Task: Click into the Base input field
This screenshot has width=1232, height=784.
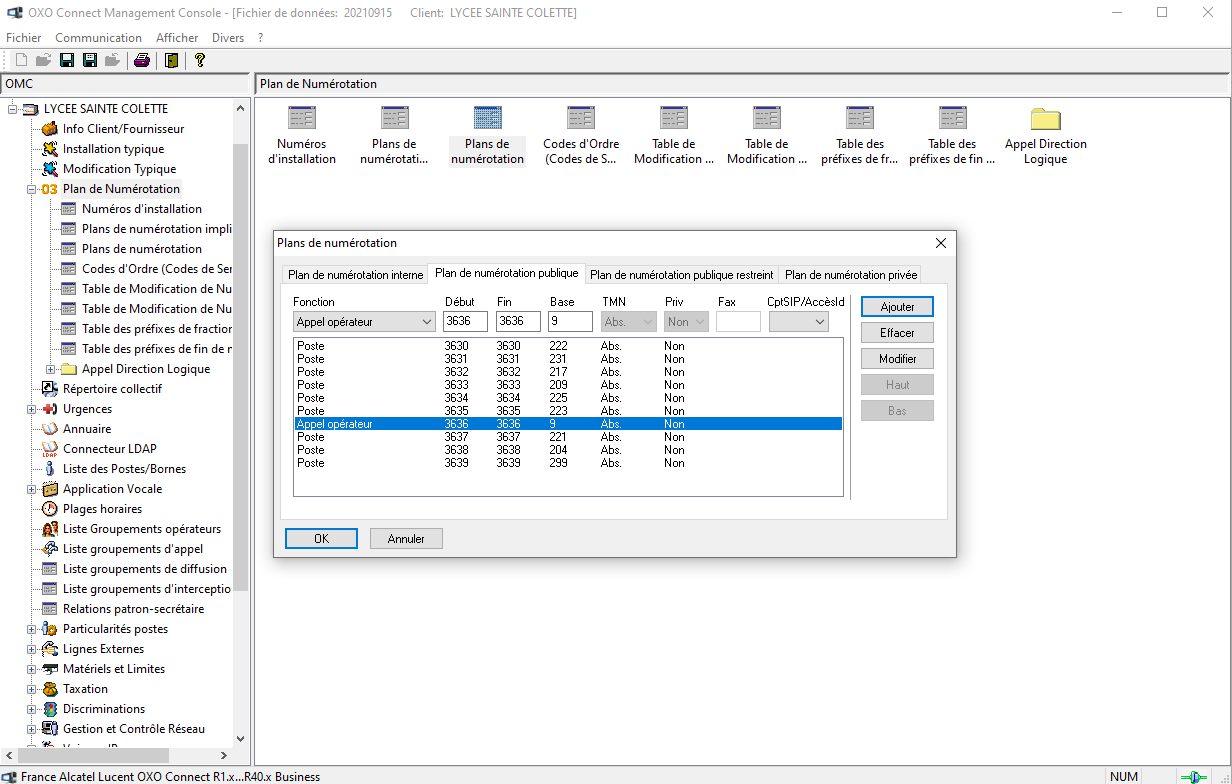Action: point(570,322)
